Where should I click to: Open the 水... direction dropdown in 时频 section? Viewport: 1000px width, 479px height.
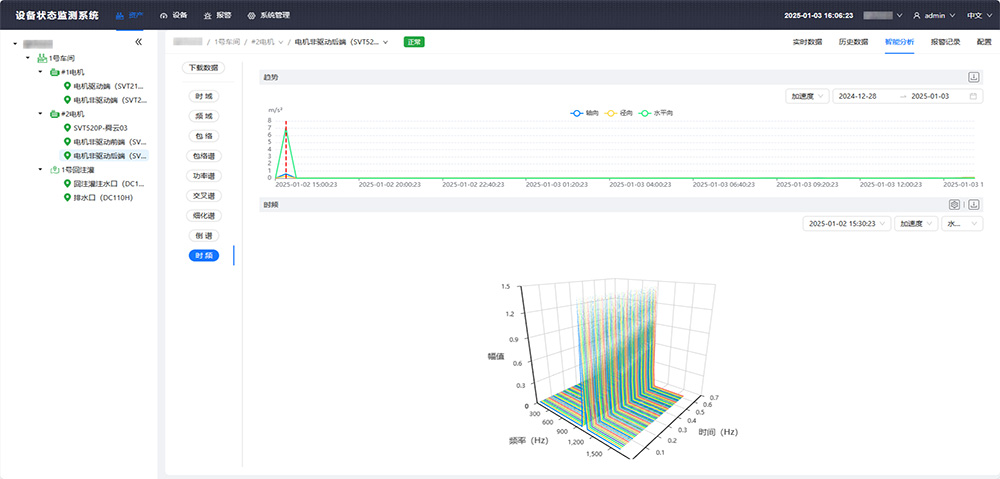[962, 224]
